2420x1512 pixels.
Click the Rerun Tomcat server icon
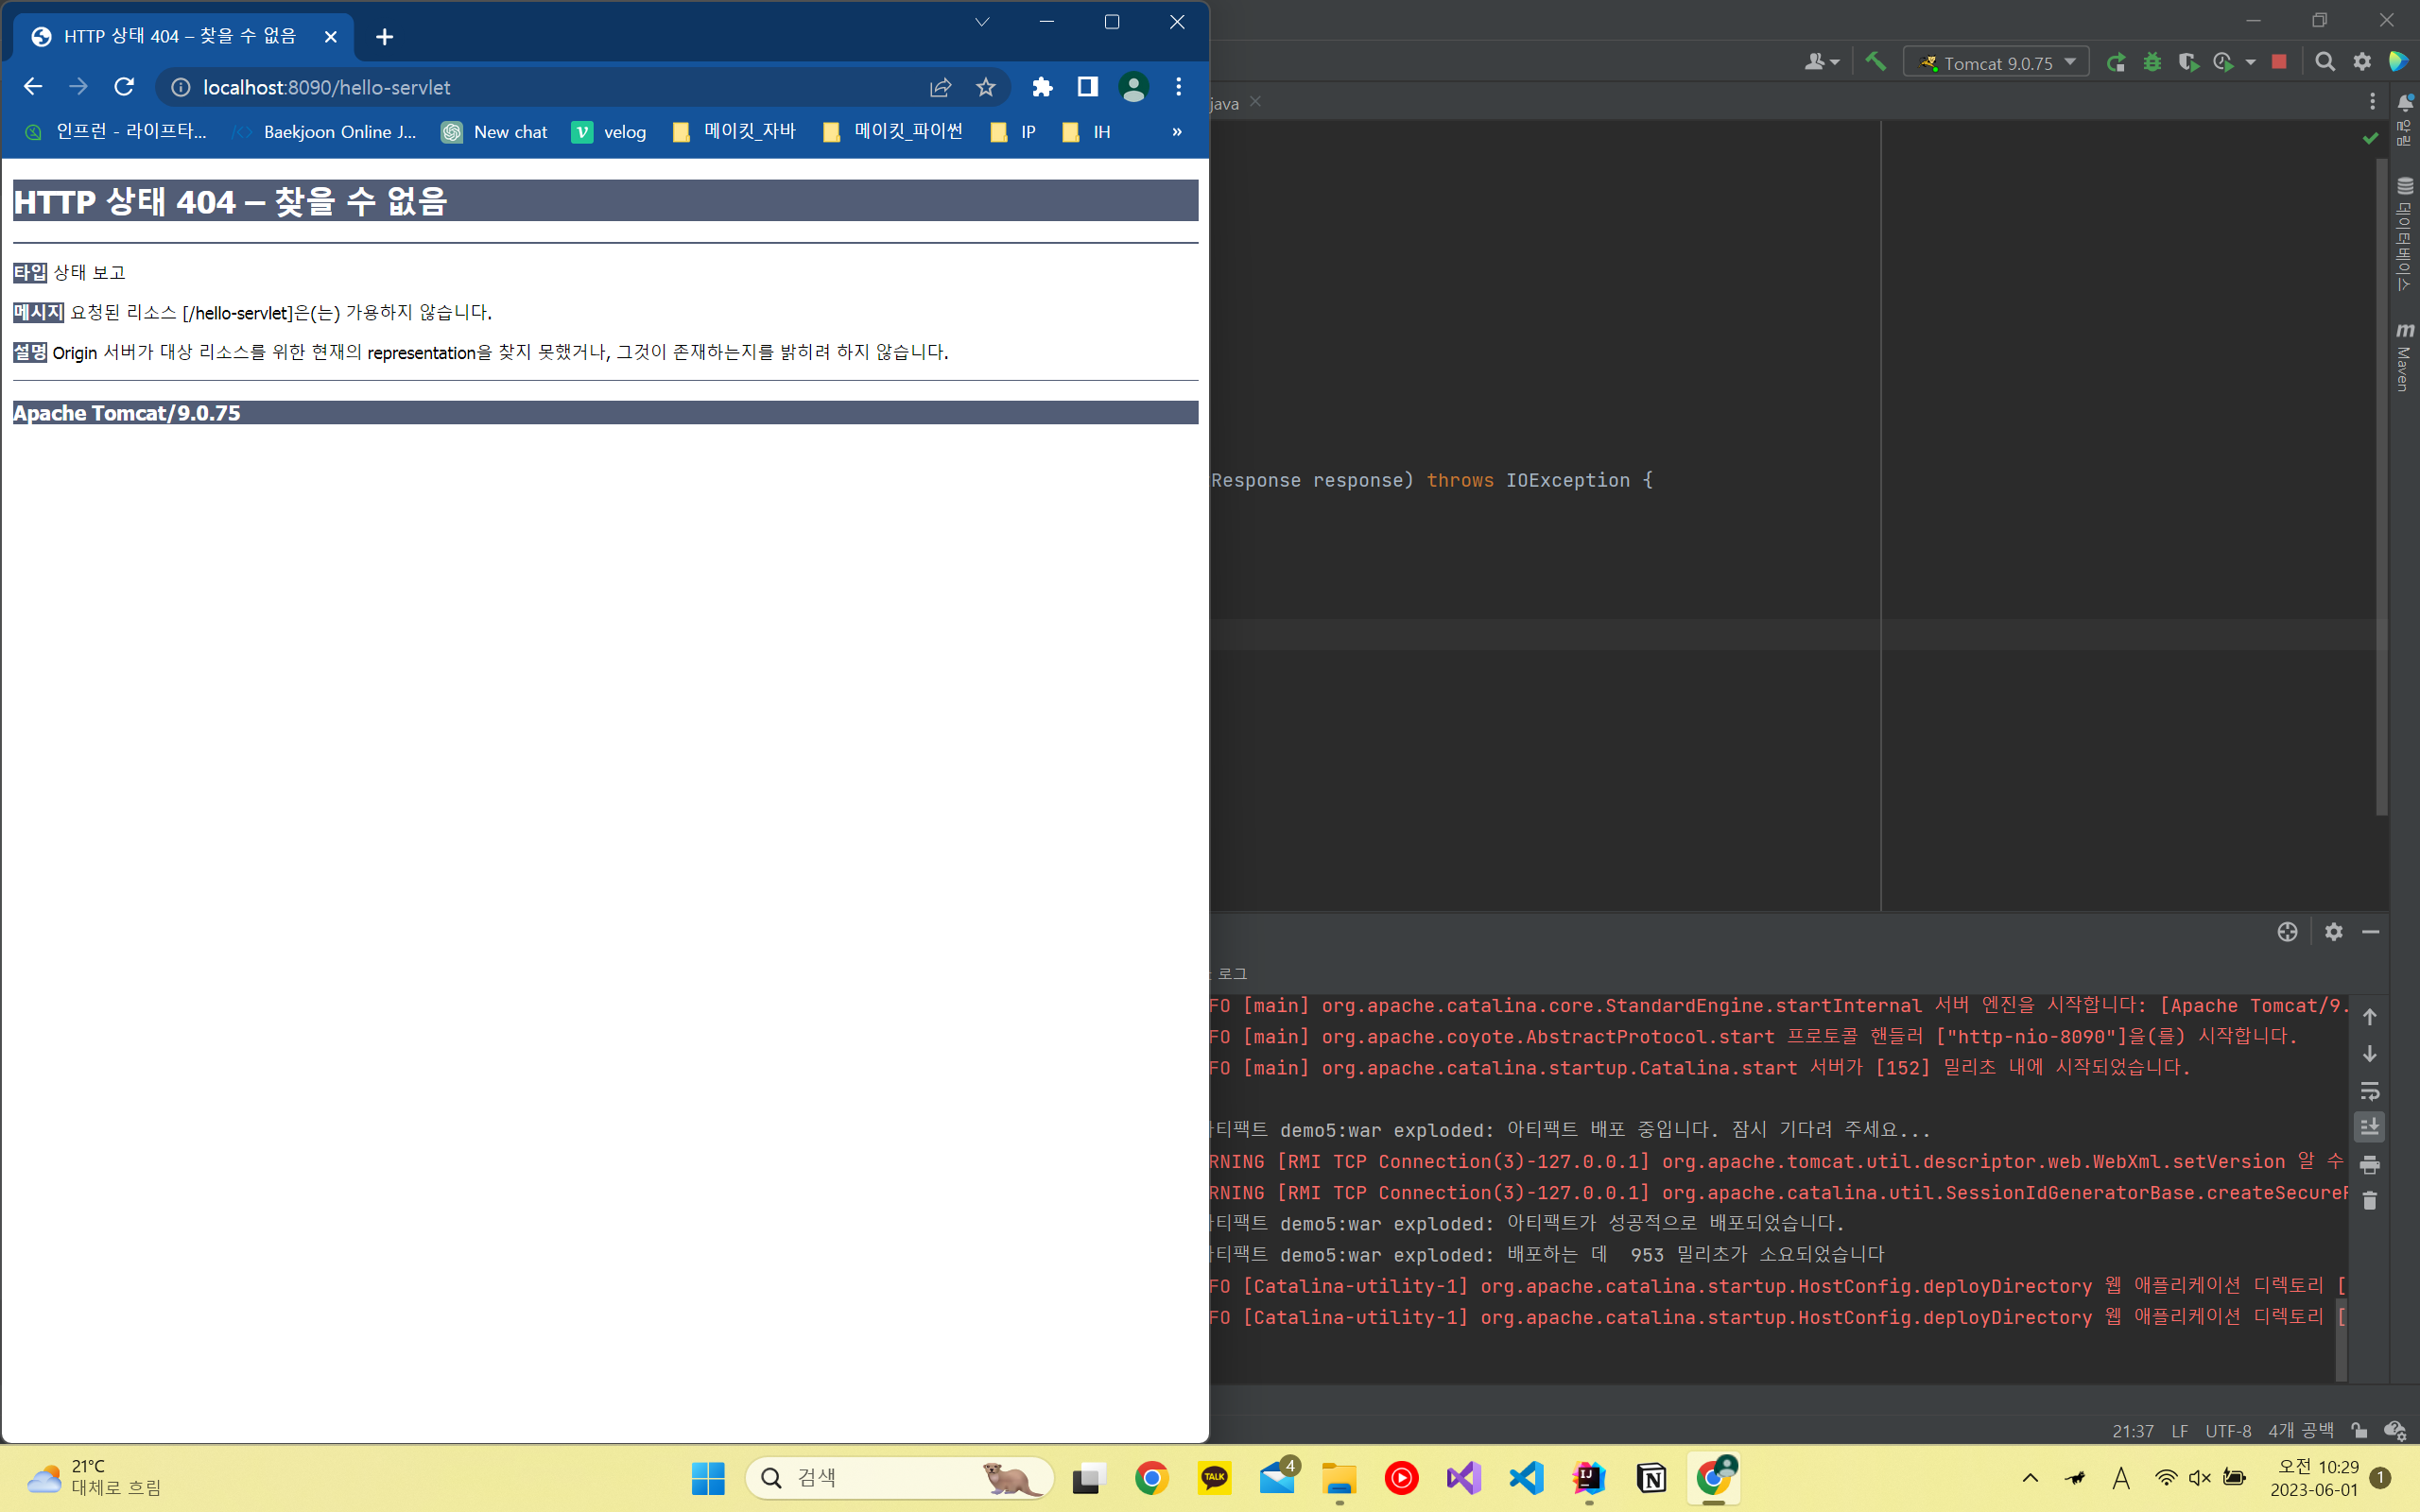click(x=2116, y=63)
